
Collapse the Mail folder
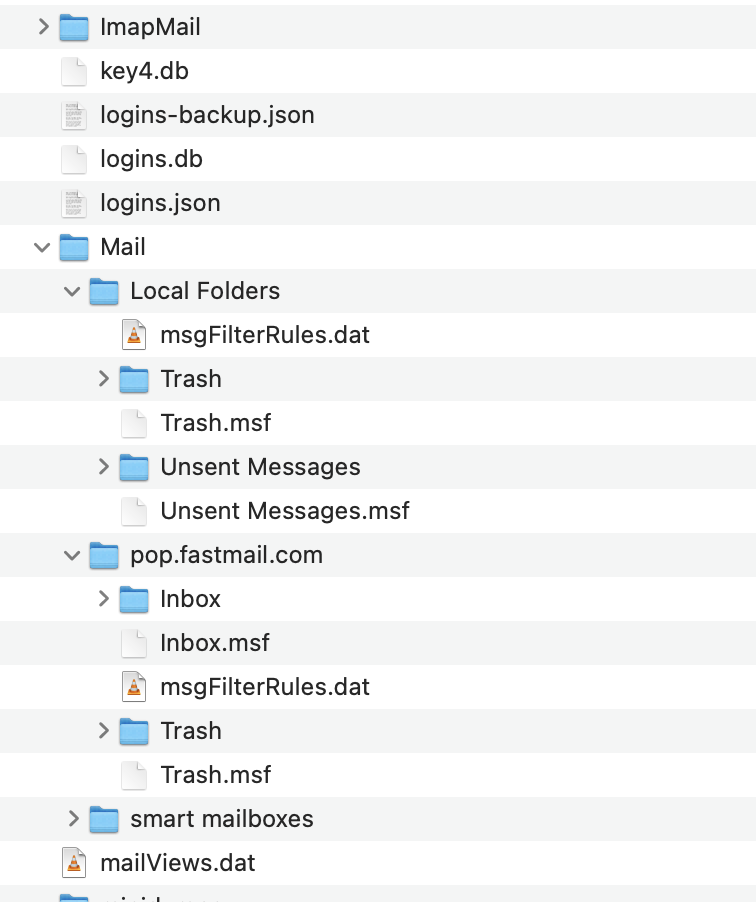coord(43,247)
